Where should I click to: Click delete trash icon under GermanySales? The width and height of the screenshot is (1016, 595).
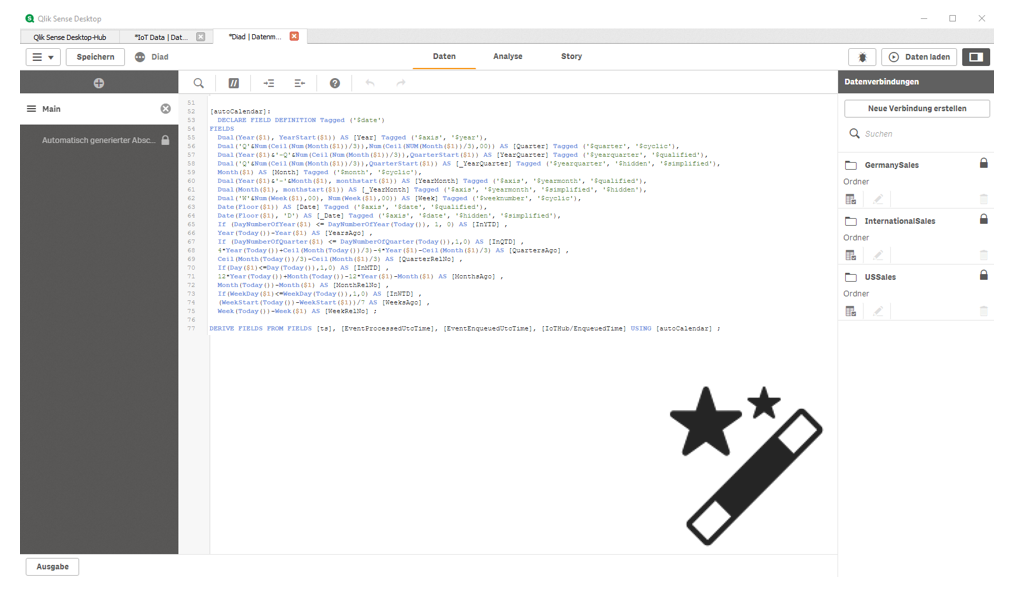point(984,199)
